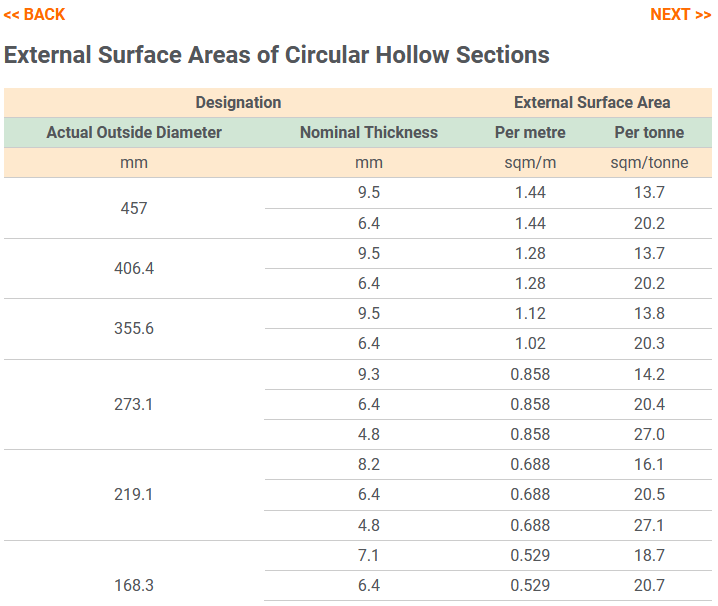Image resolution: width=718 pixels, height=606 pixels.
Task: Select the 9.3 nominal thickness value
Action: [369, 374]
